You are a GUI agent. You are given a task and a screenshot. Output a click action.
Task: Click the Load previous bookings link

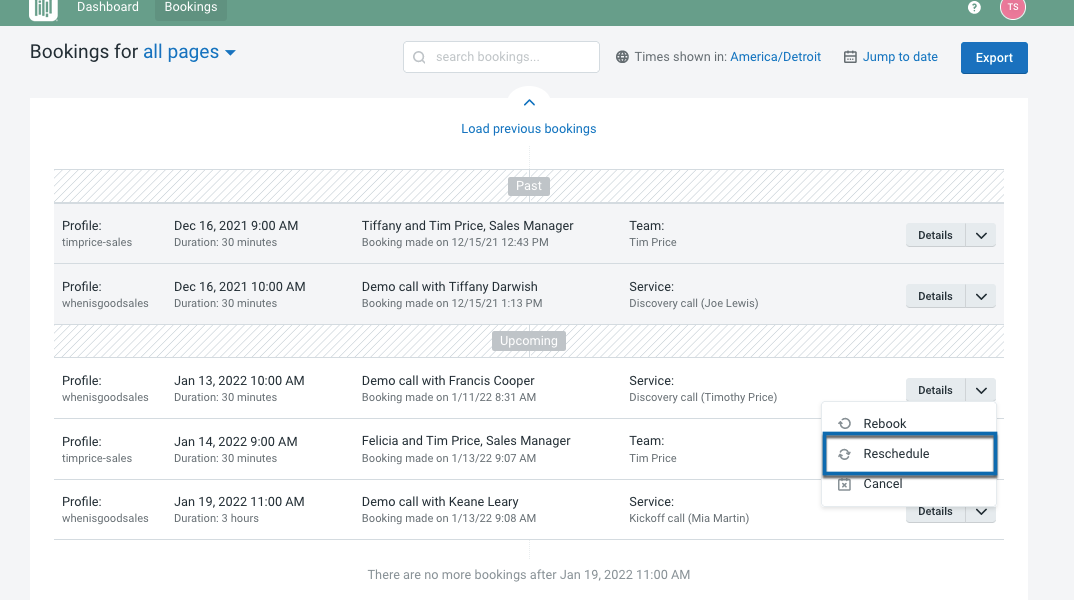[x=528, y=128]
